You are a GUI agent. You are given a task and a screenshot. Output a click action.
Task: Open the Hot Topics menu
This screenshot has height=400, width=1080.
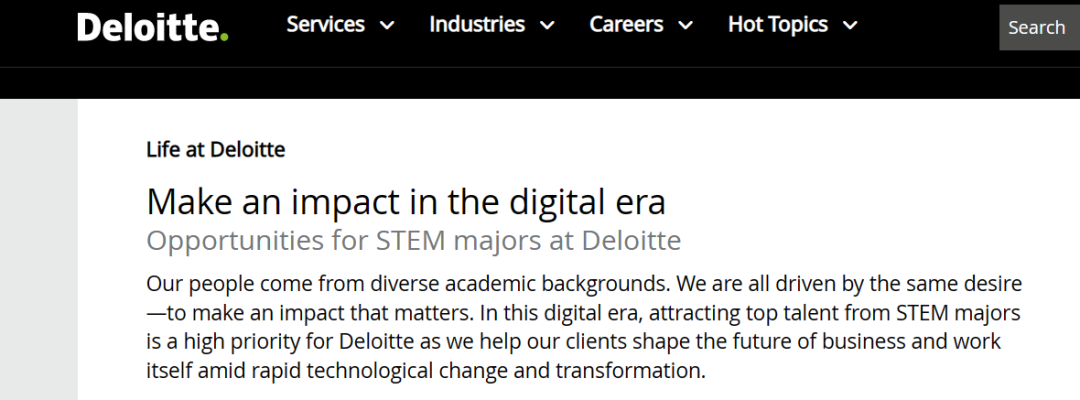[x=778, y=24]
